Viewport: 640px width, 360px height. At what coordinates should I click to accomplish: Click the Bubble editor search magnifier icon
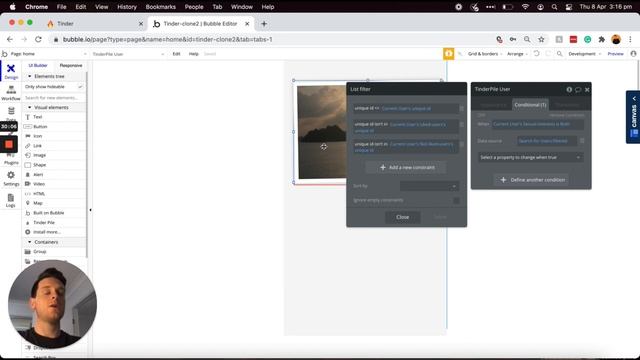tap(560, 54)
